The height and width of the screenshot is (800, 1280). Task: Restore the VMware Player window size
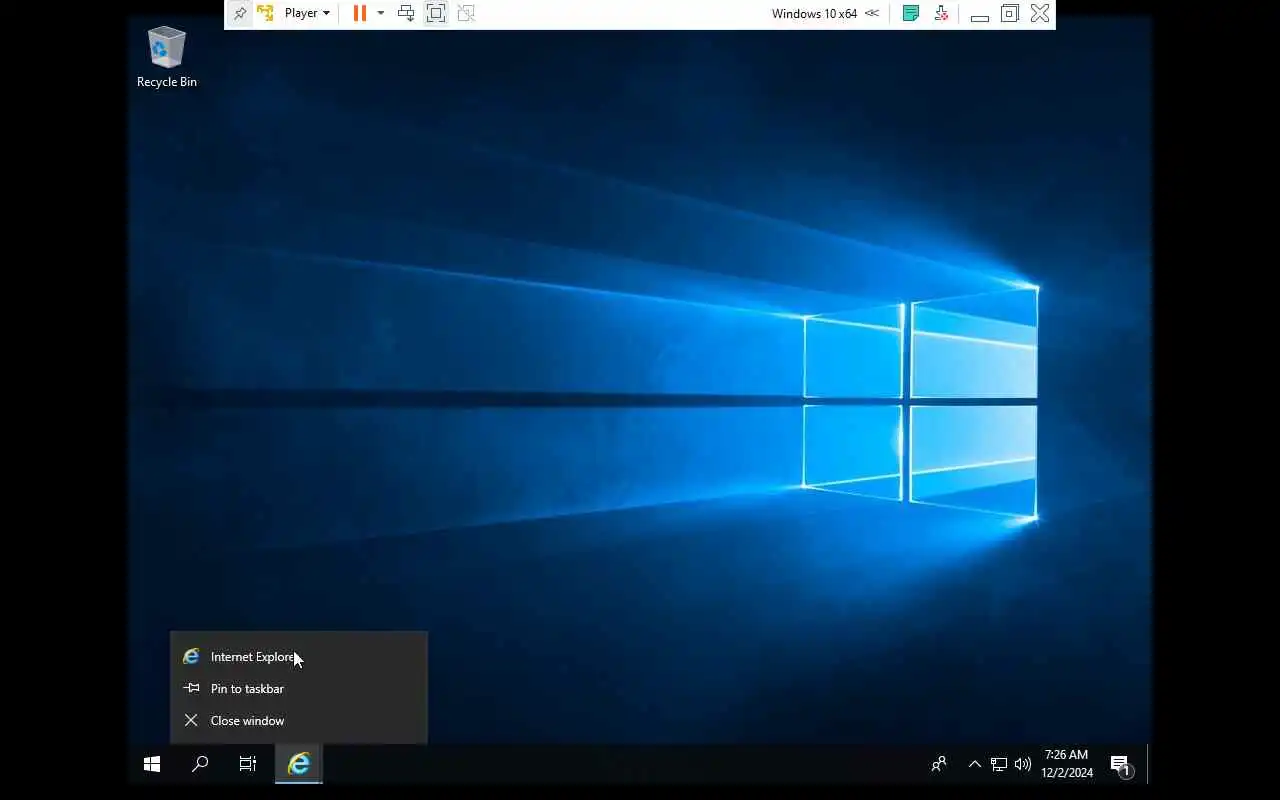[1010, 13]
